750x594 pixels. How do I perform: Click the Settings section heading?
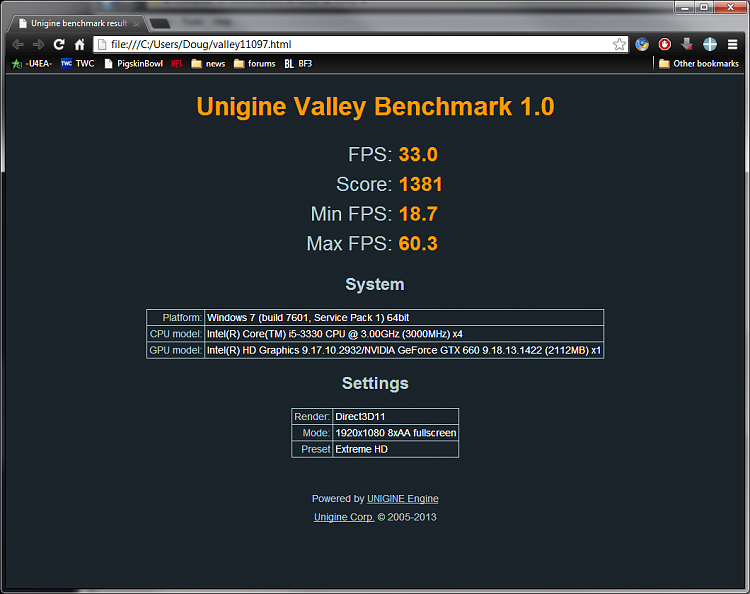pyautogui.click(x=375, y=384)
